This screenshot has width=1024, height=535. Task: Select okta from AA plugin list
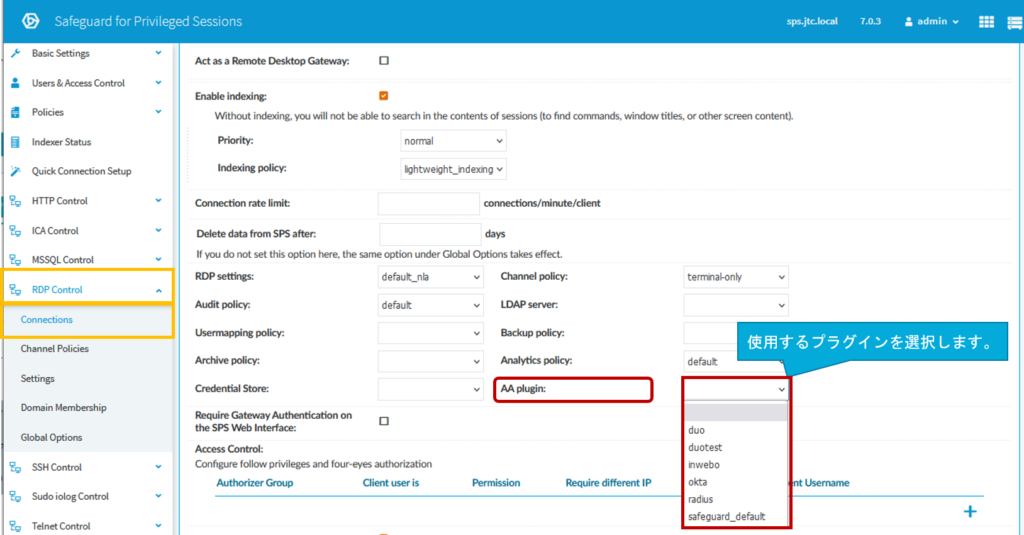pyautogui.click(x=736, y=482)
